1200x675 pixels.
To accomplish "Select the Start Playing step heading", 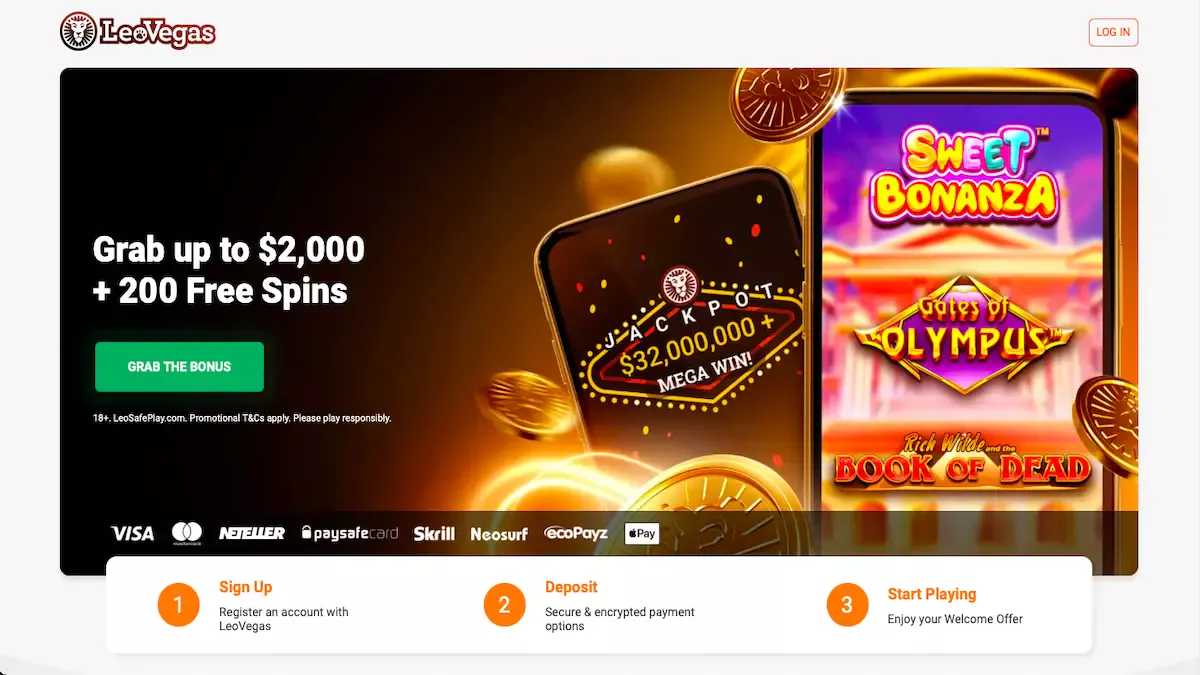I will click(932, 594).
